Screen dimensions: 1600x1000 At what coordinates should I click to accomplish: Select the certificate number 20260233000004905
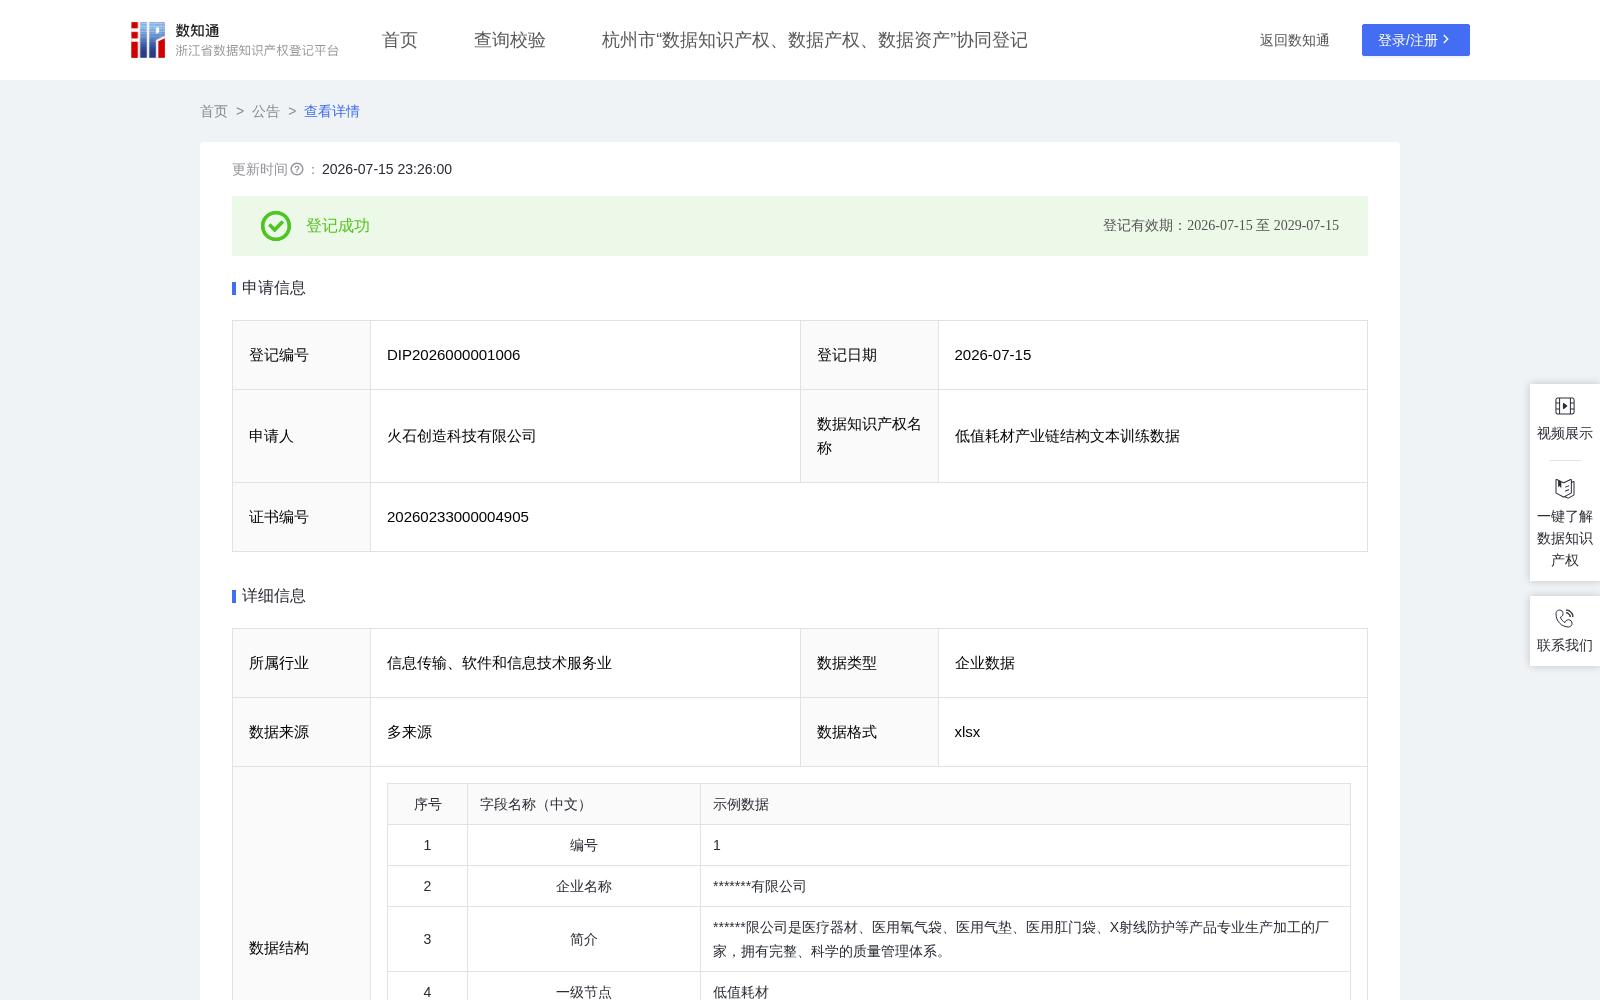coord(458,517)
